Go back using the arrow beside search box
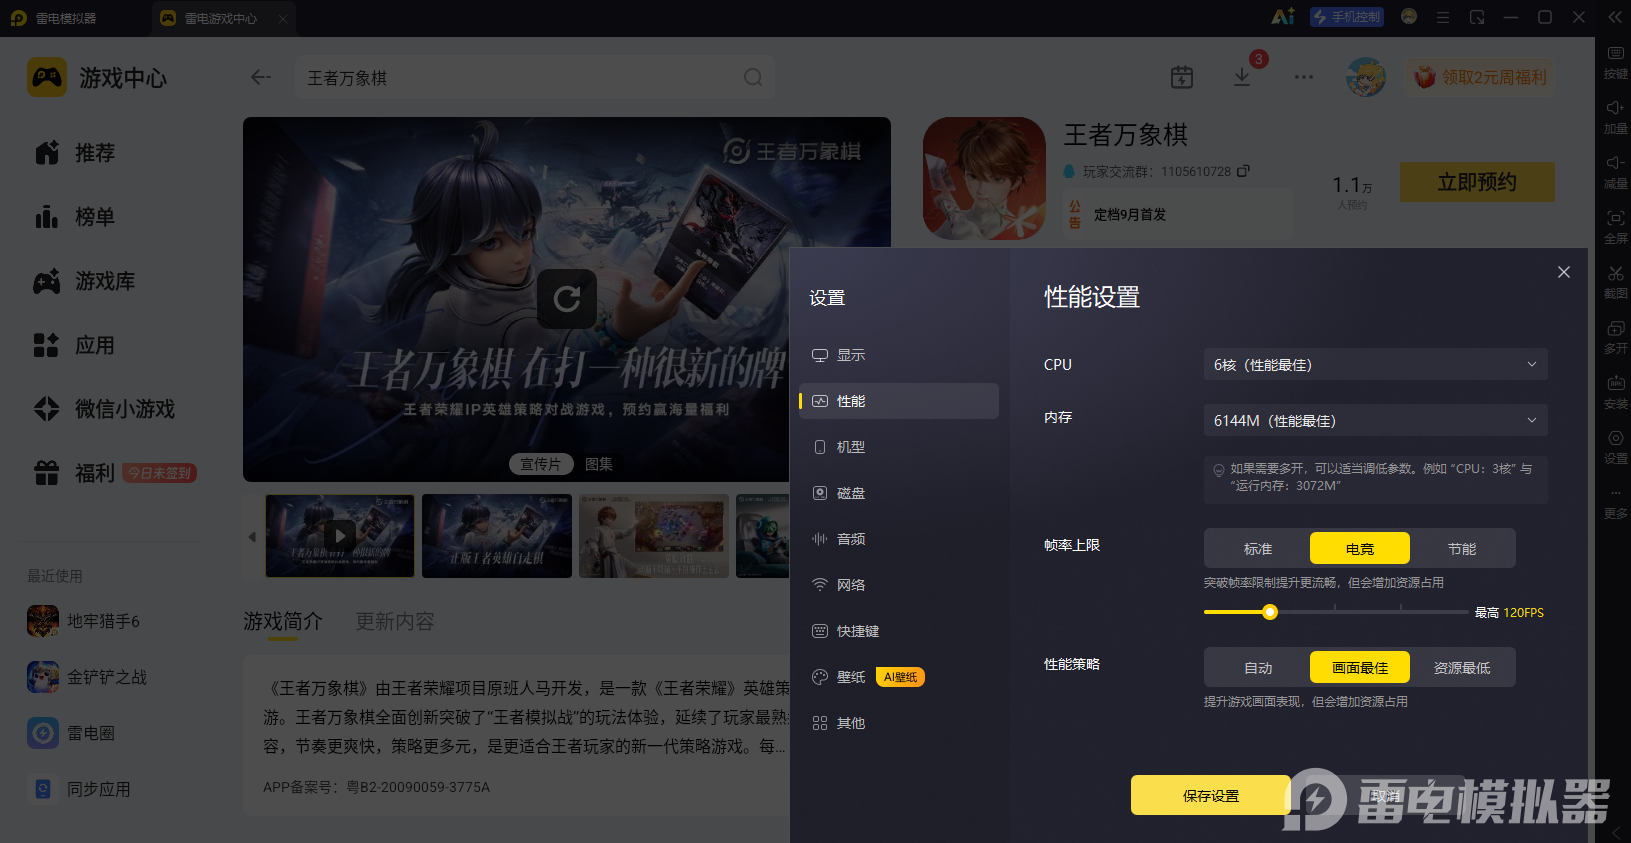 [261, 77]
